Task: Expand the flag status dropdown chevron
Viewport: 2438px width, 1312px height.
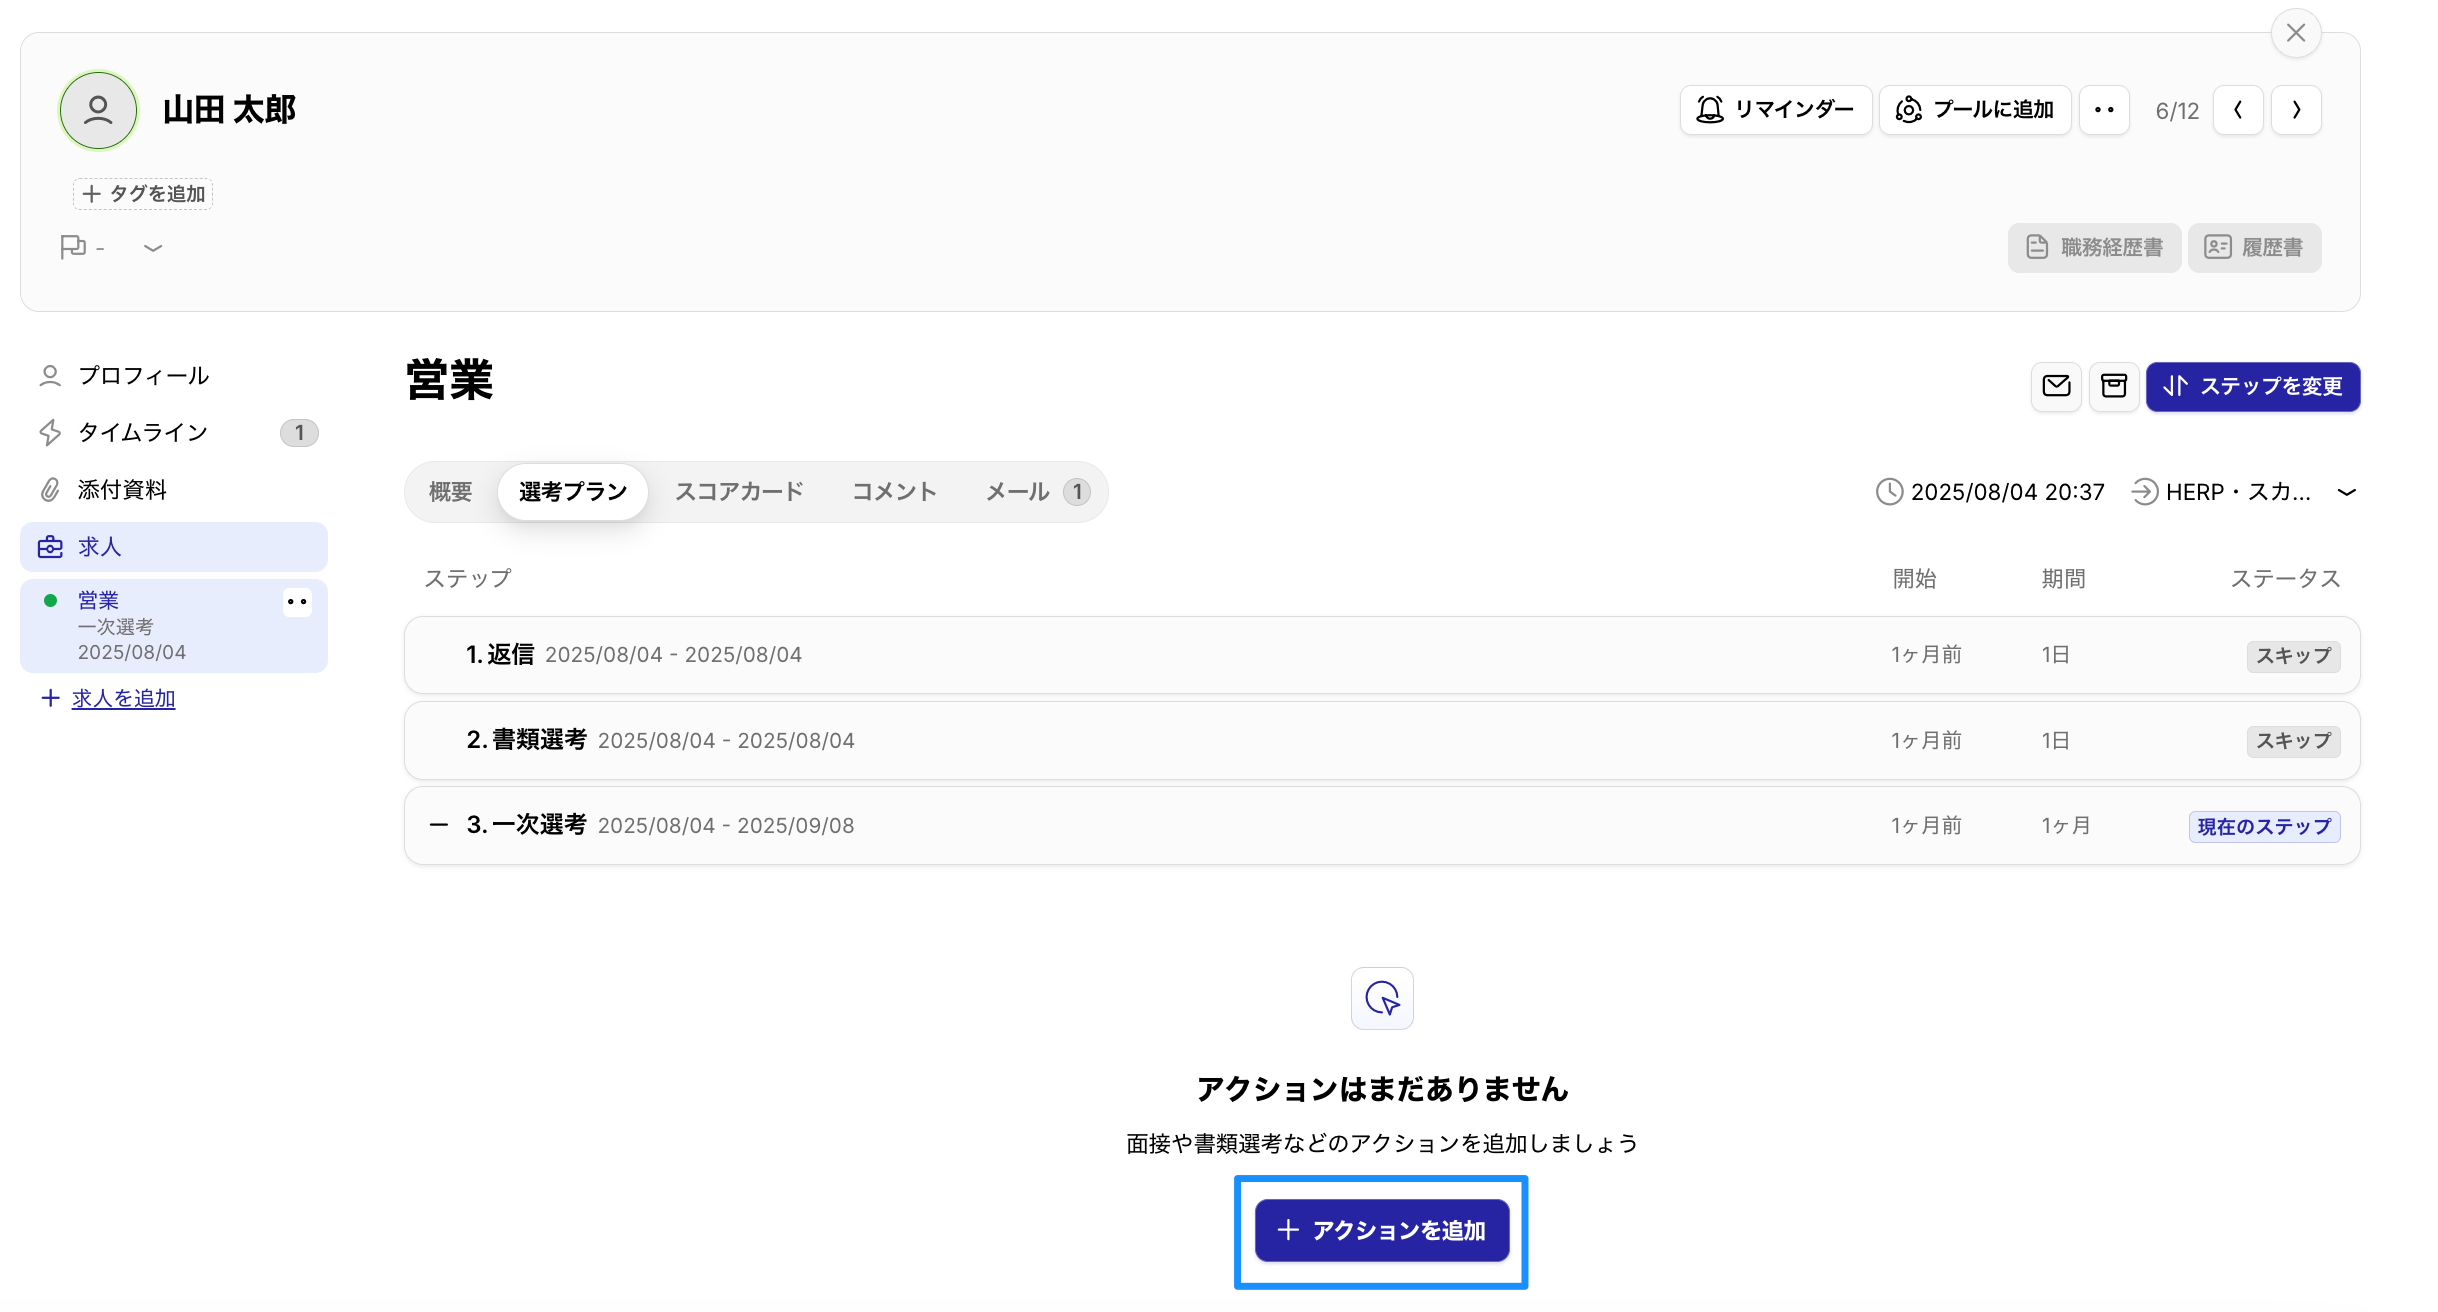Action: pos(152,247)
